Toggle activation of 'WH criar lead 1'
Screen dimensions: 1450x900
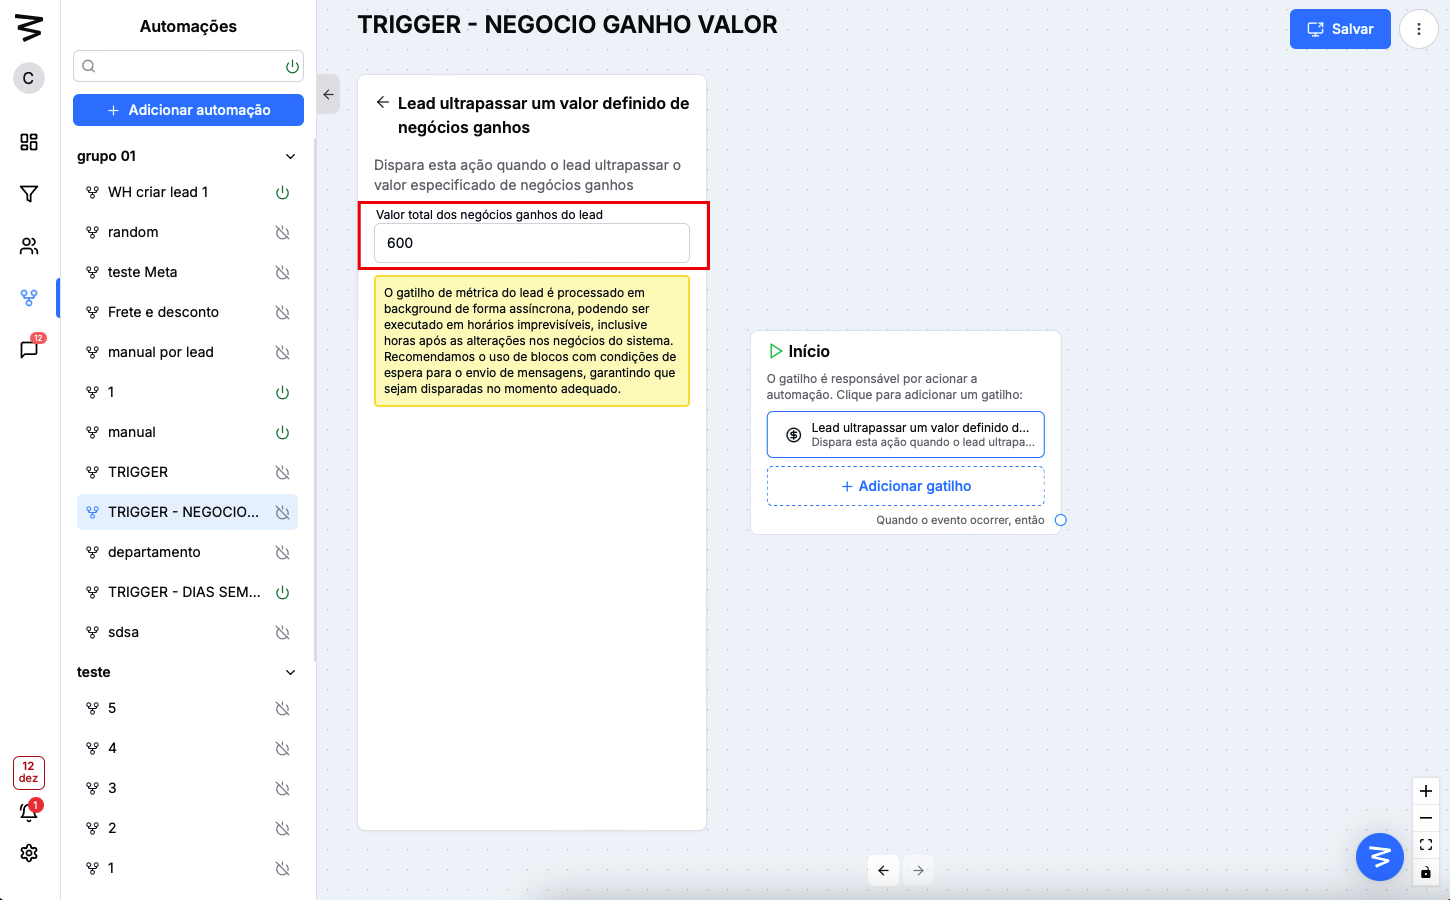point(282,192)
